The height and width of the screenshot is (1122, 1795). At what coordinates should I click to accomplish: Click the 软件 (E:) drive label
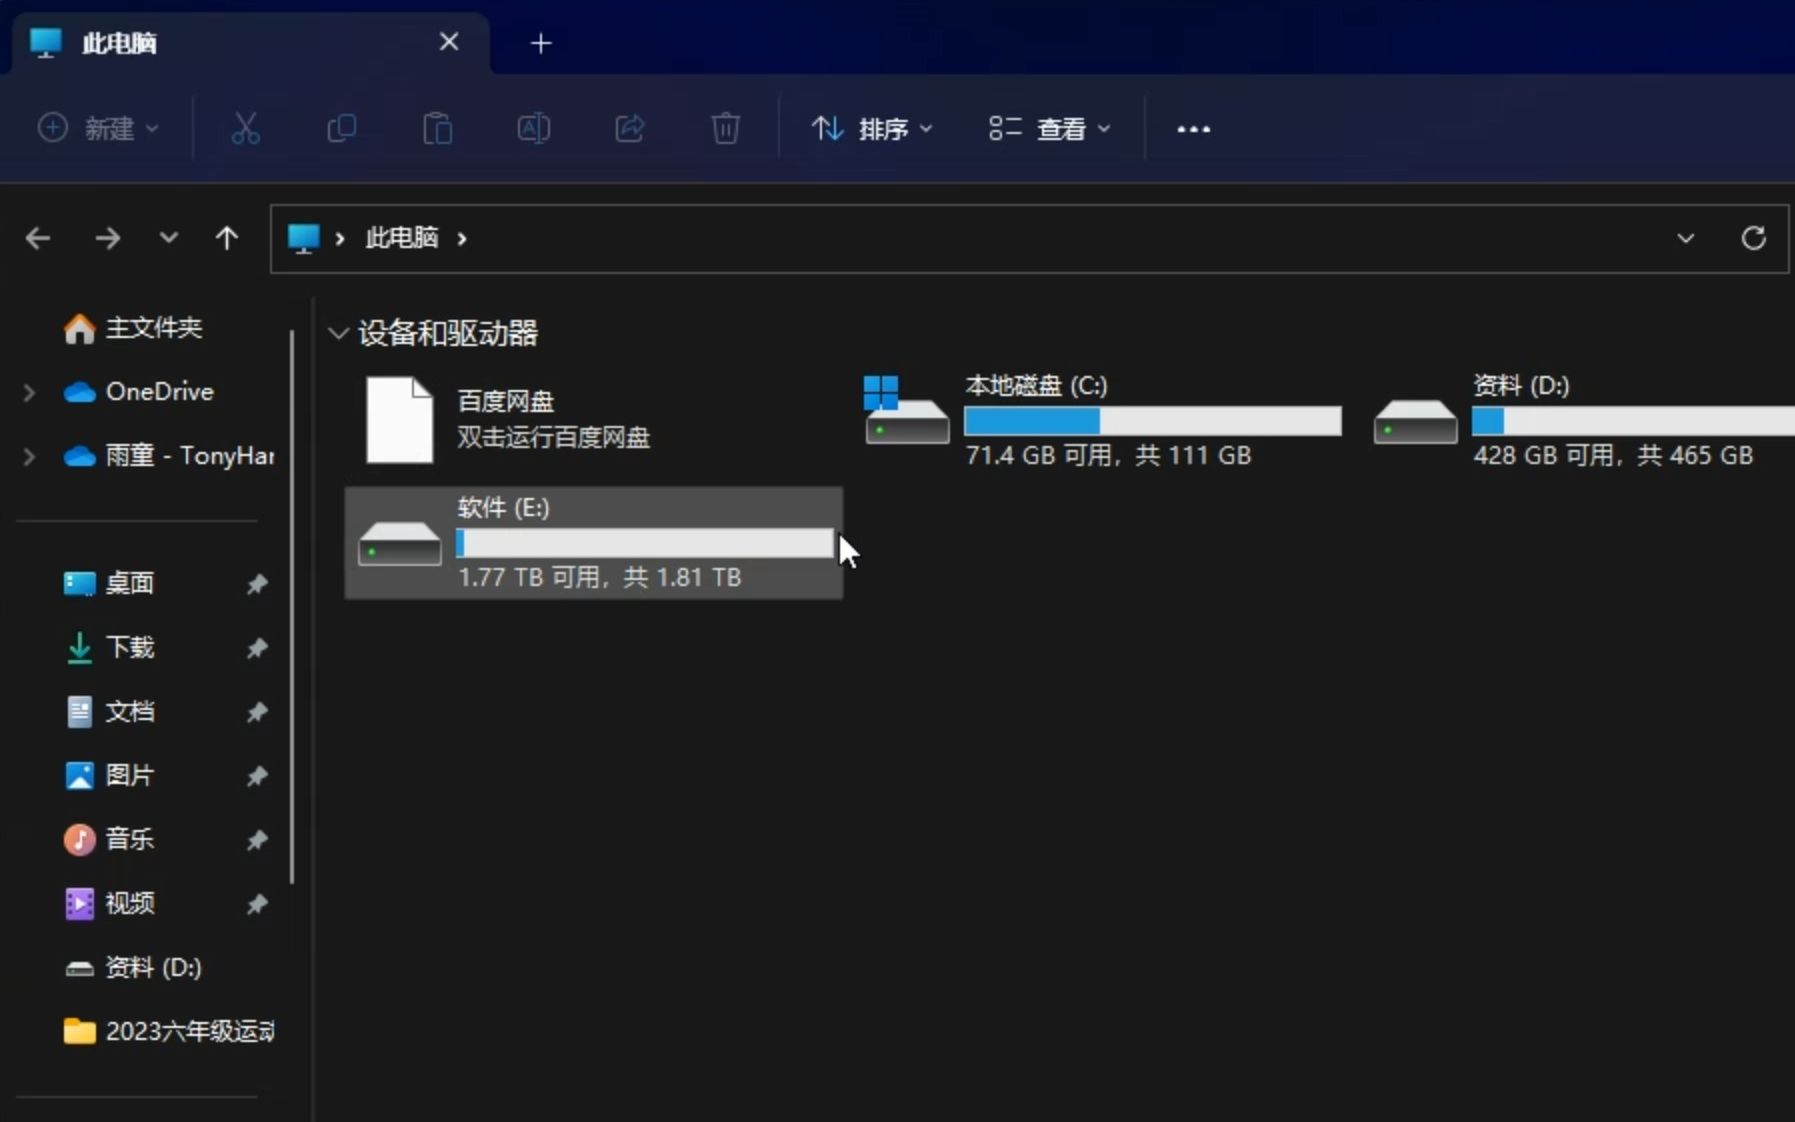click(x=503, y=508)
